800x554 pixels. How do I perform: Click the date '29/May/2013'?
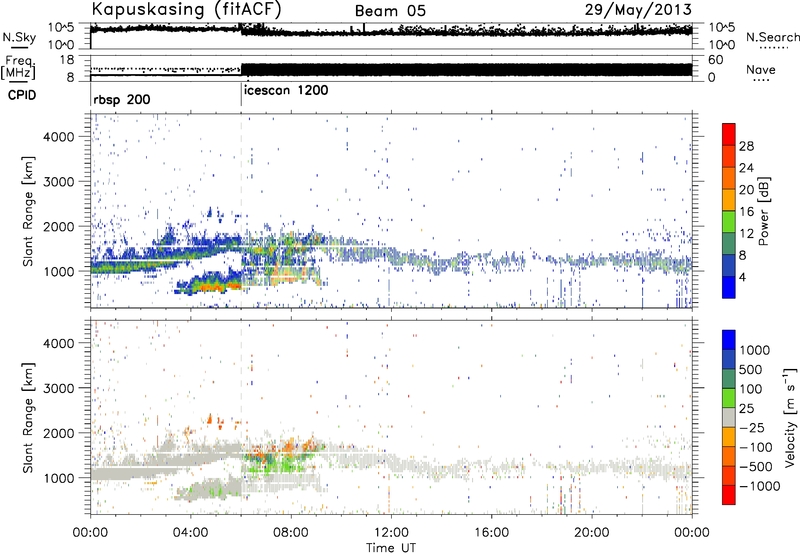click(x=638, y=9)
